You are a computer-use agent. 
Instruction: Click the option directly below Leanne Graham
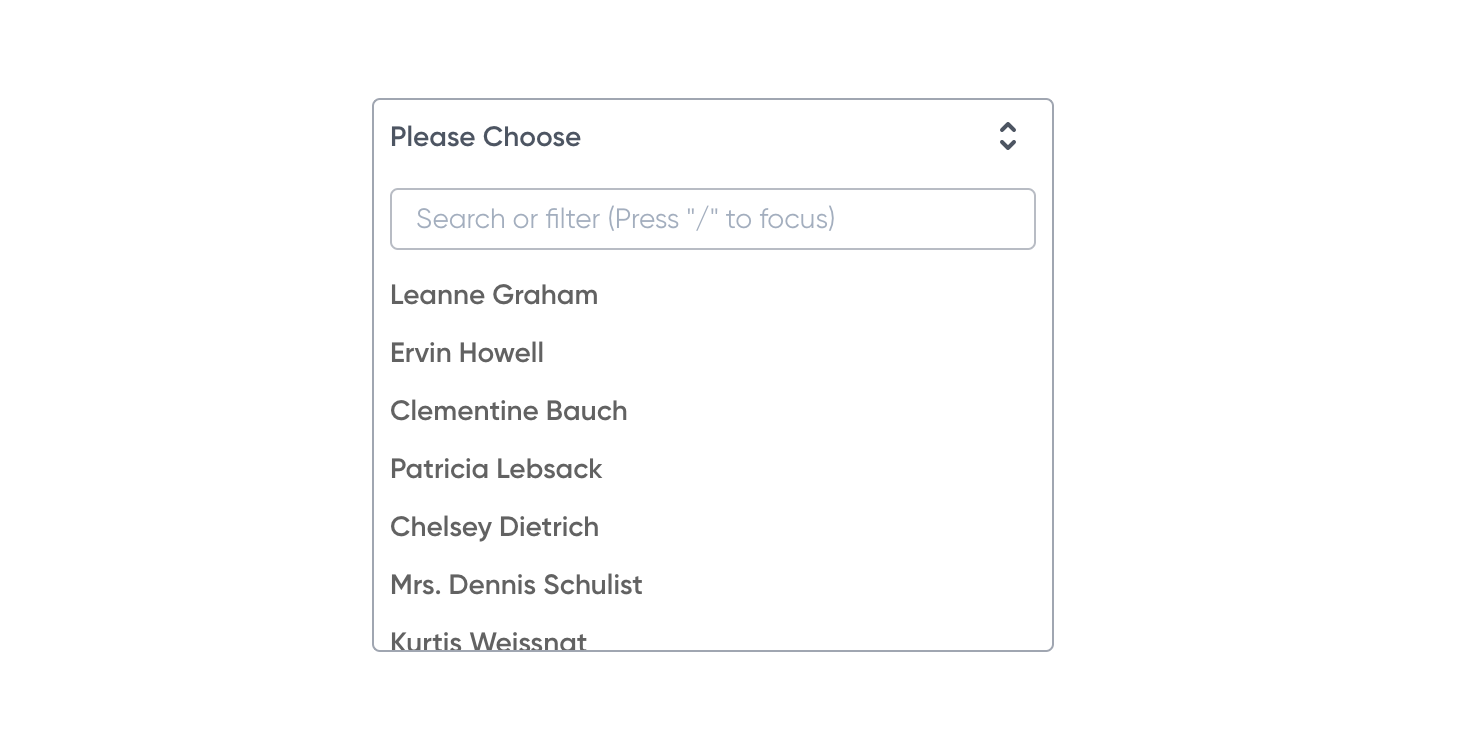pyautogui.click(x=467, y=353)
